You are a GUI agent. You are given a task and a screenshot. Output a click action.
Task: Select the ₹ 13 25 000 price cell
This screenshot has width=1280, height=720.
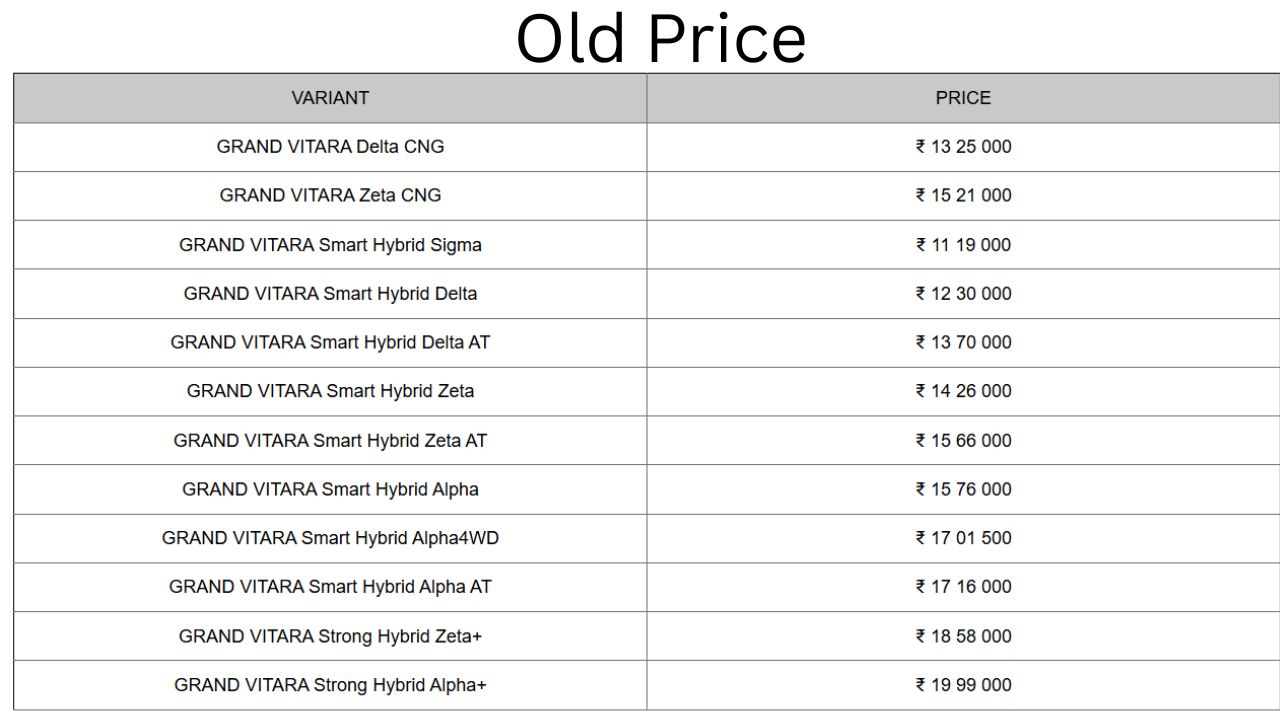pos(963,147)
